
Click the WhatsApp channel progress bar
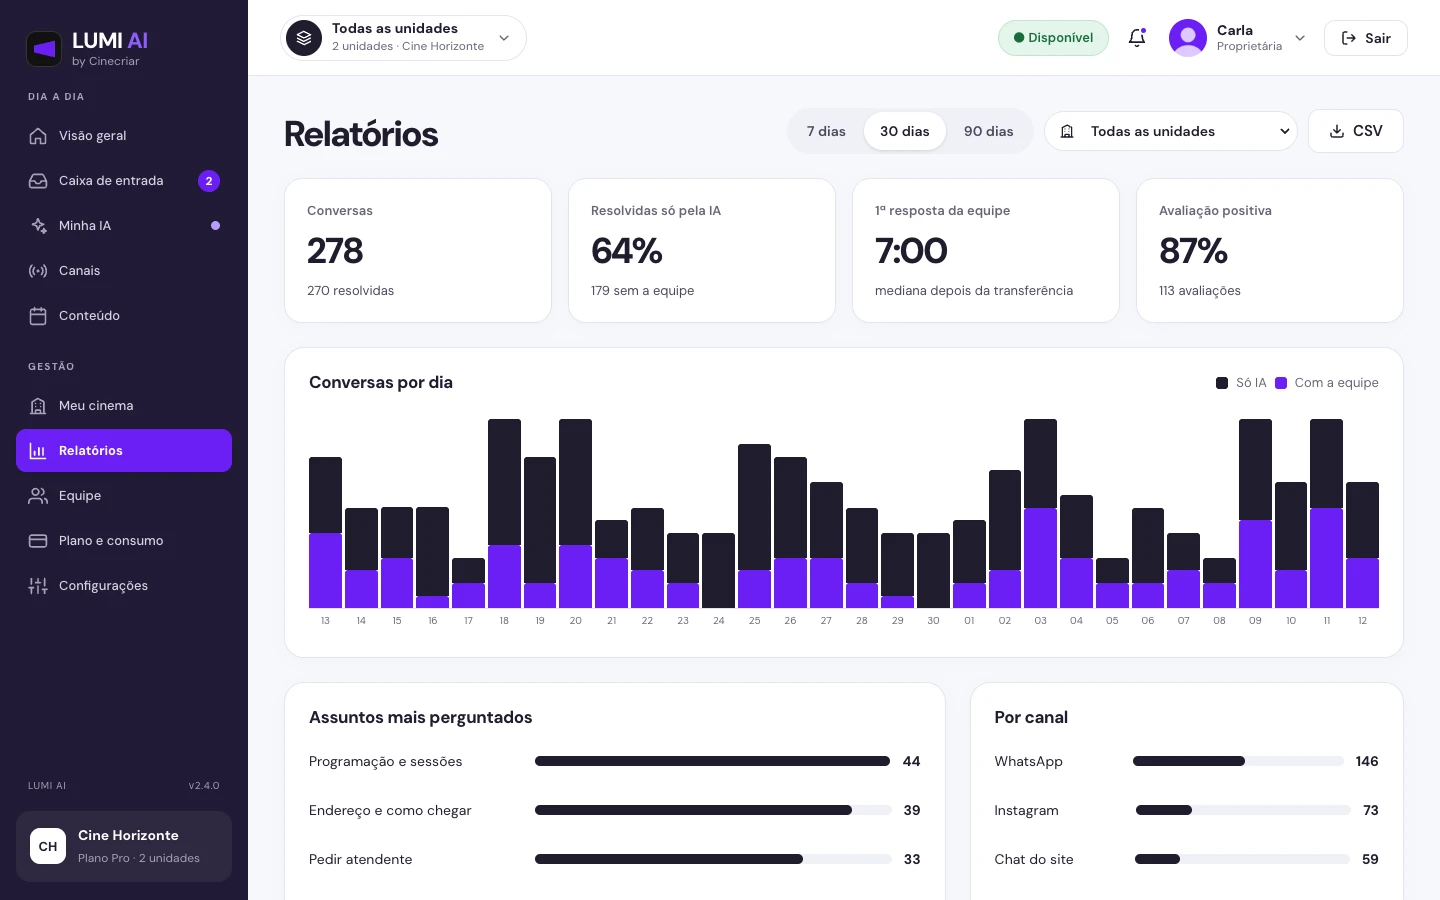tap(1238, 761)
